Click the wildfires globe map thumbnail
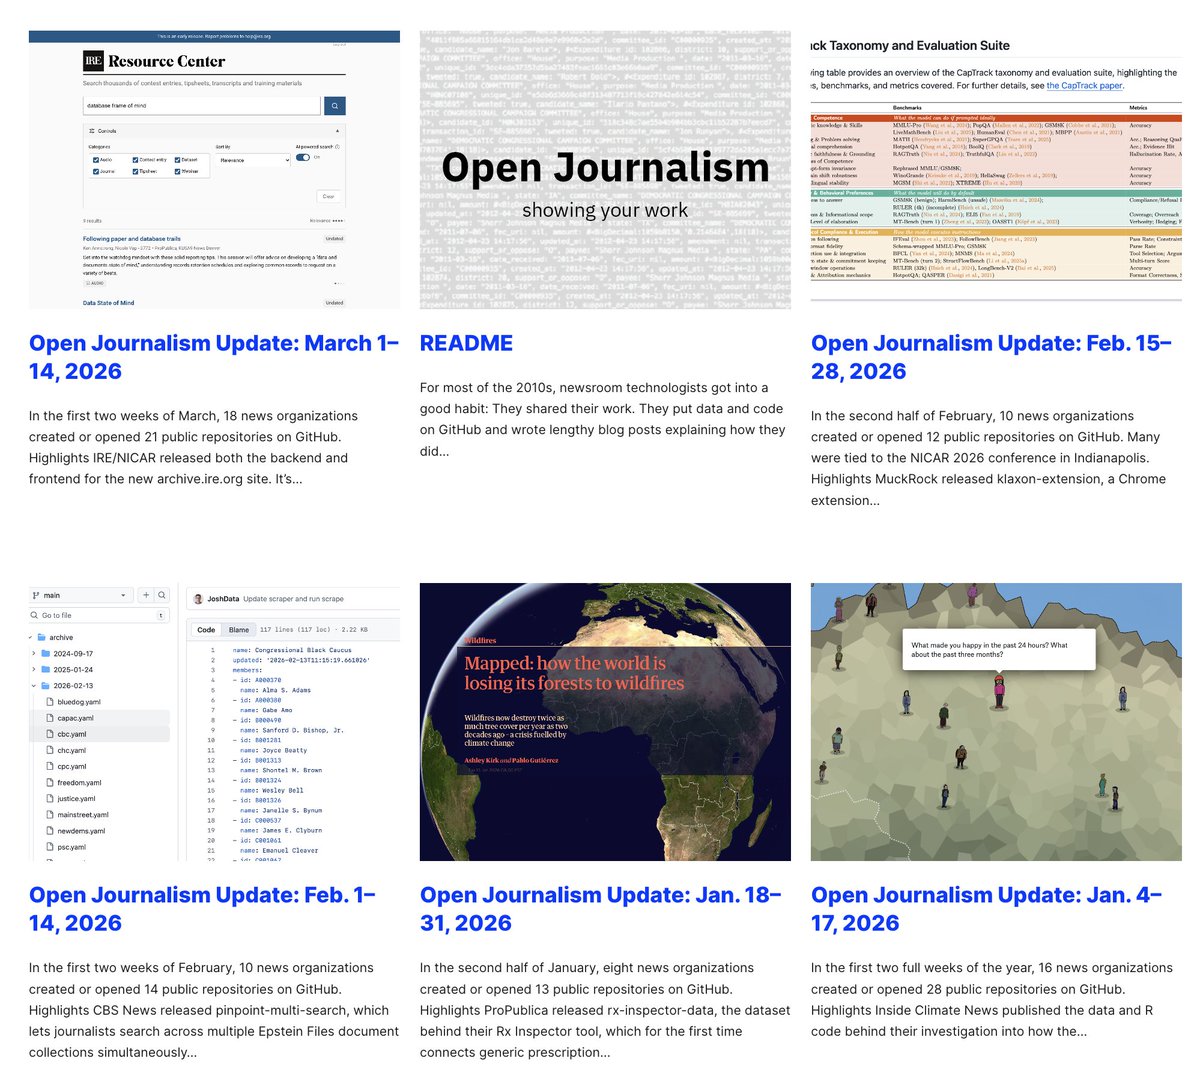The height and width of the screenshot is (1088, 1200). [x=605, y=722]
